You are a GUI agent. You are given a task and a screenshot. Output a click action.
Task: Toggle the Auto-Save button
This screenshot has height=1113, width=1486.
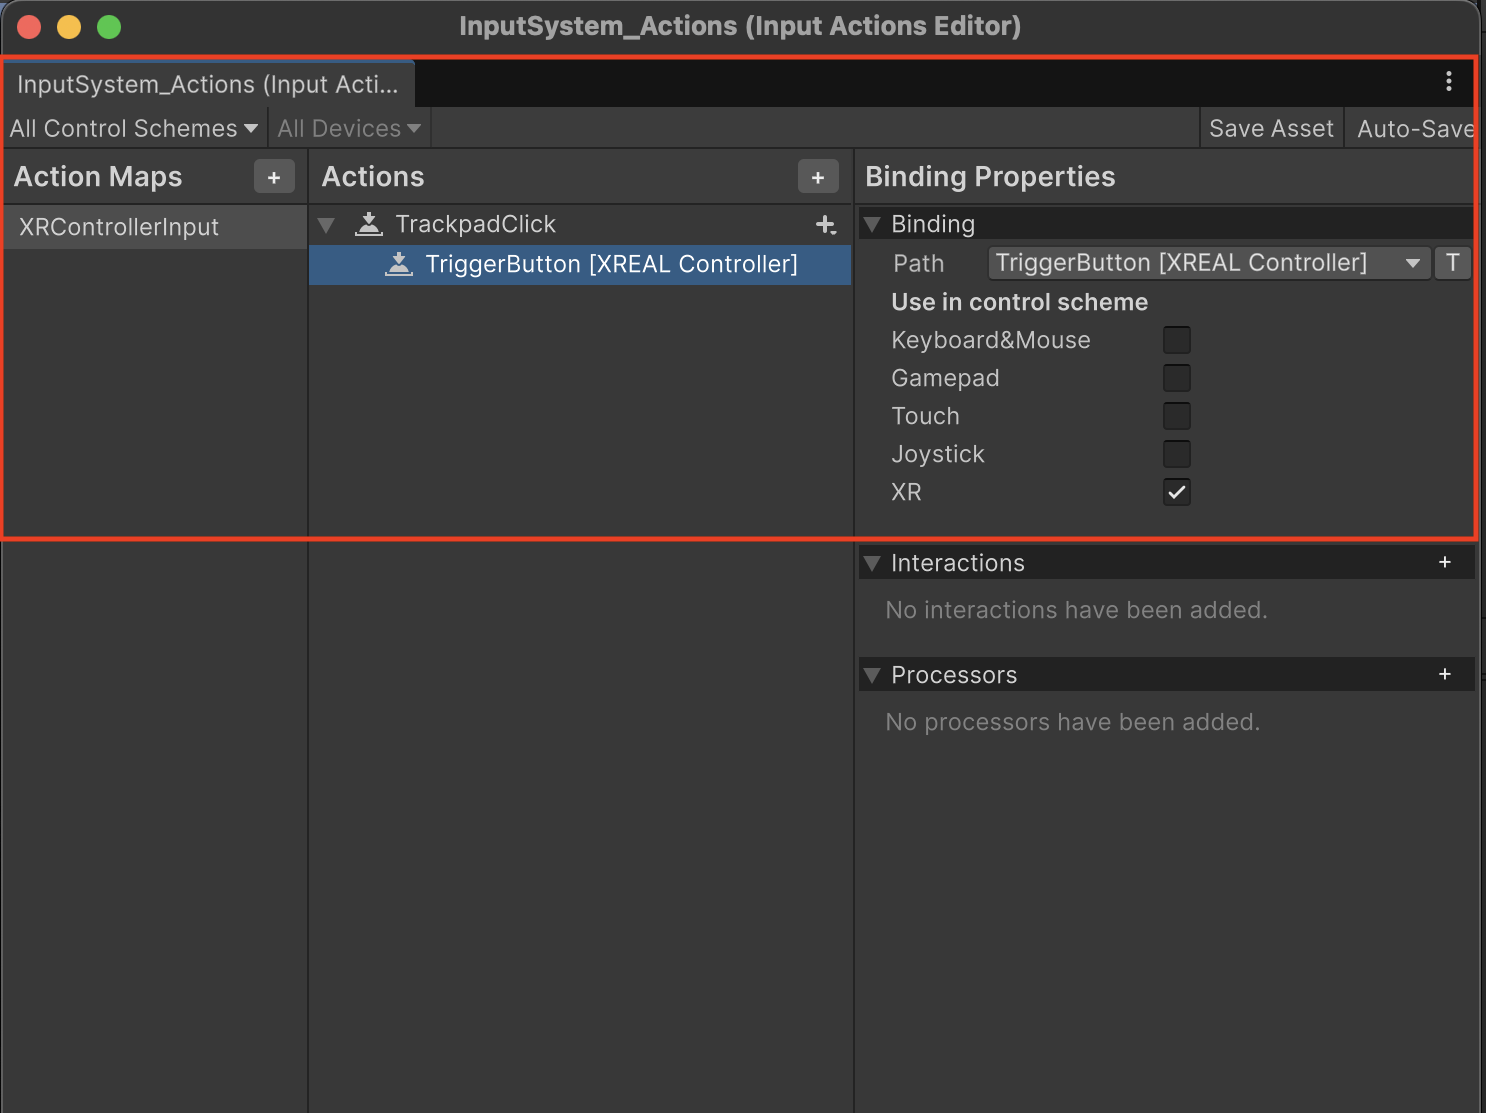tap(1413, 129)
